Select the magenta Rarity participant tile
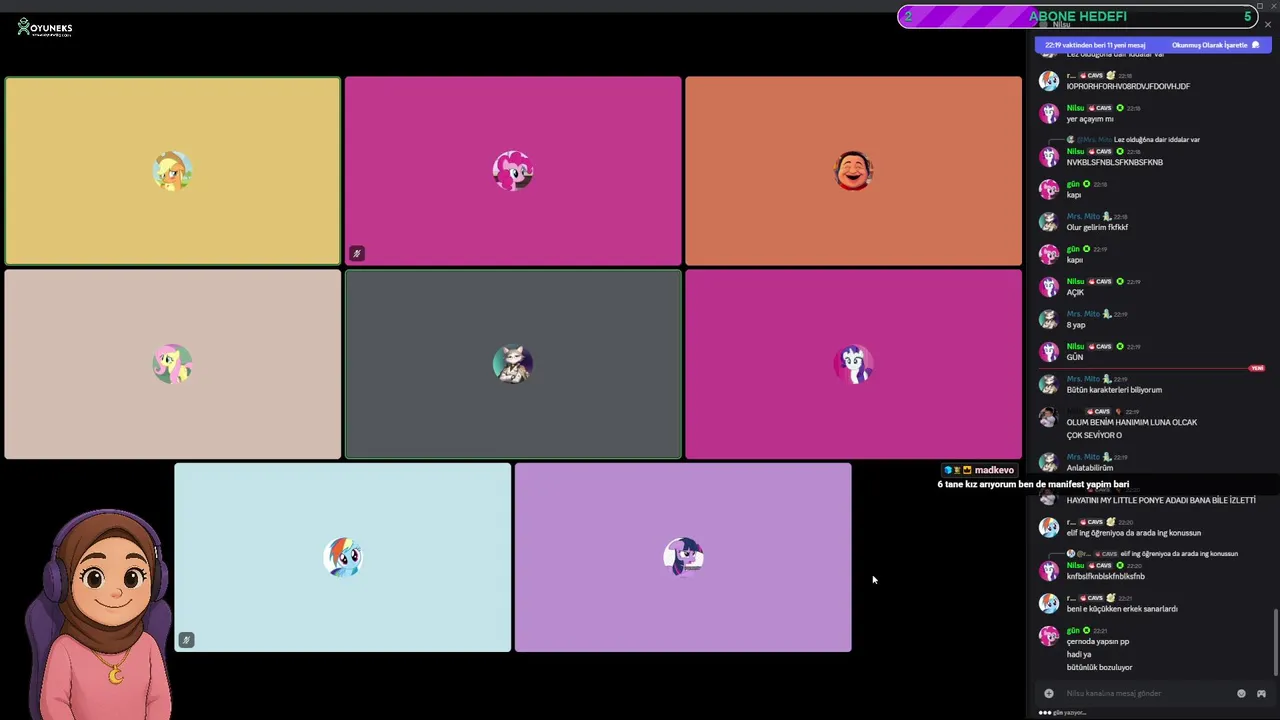Screen dimensions: 1280x720 point(853,364)
